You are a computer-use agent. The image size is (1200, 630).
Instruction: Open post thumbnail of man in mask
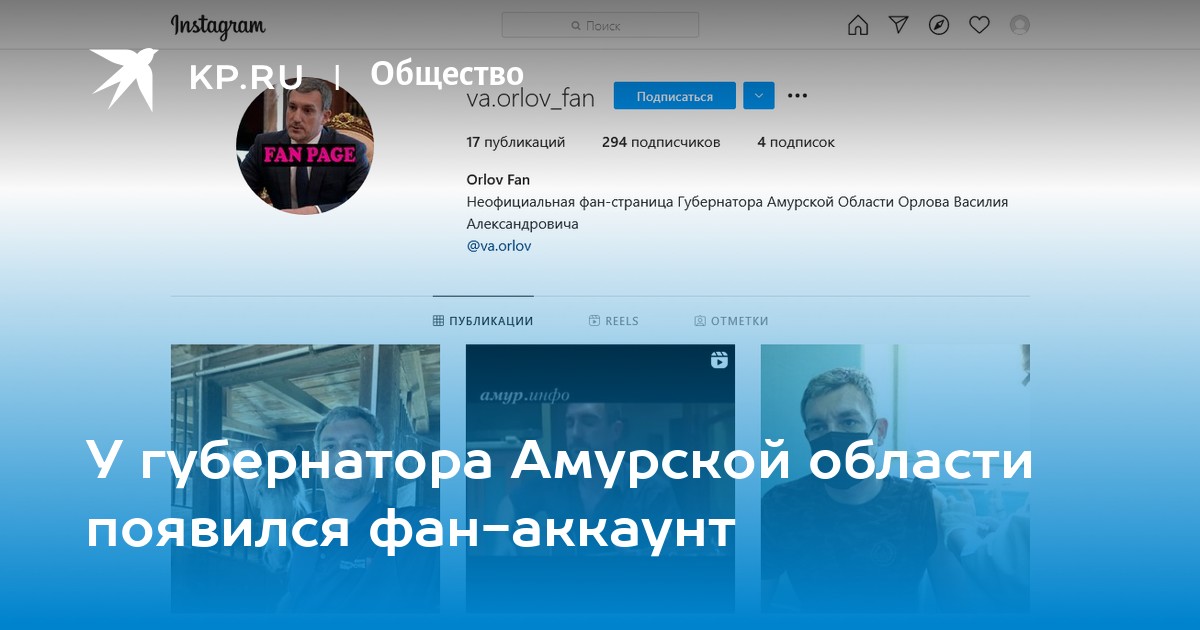click(895, 478)
